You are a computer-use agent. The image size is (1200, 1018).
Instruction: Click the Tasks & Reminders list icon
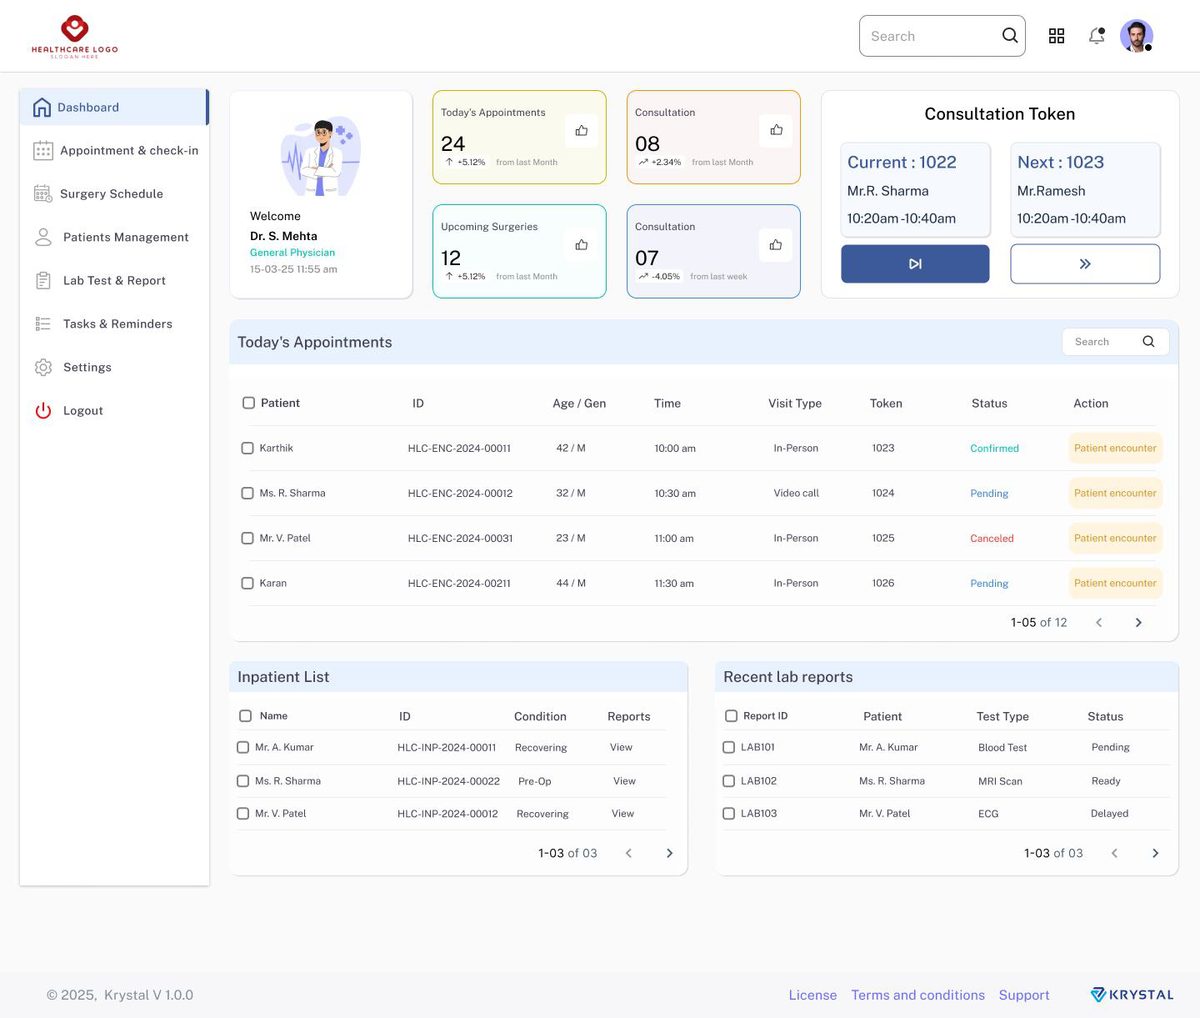[43, 324]
